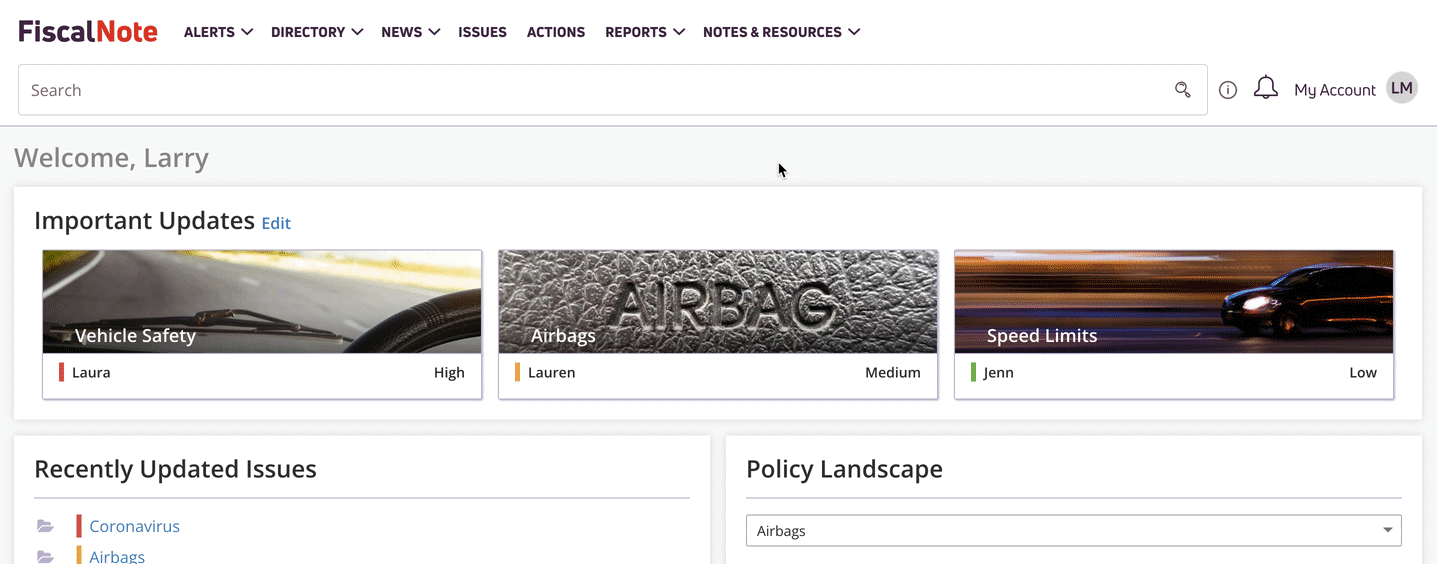The image size is (1437, 564).
Task: Click the Medium priority label
Action: click(x=893, y=373)
